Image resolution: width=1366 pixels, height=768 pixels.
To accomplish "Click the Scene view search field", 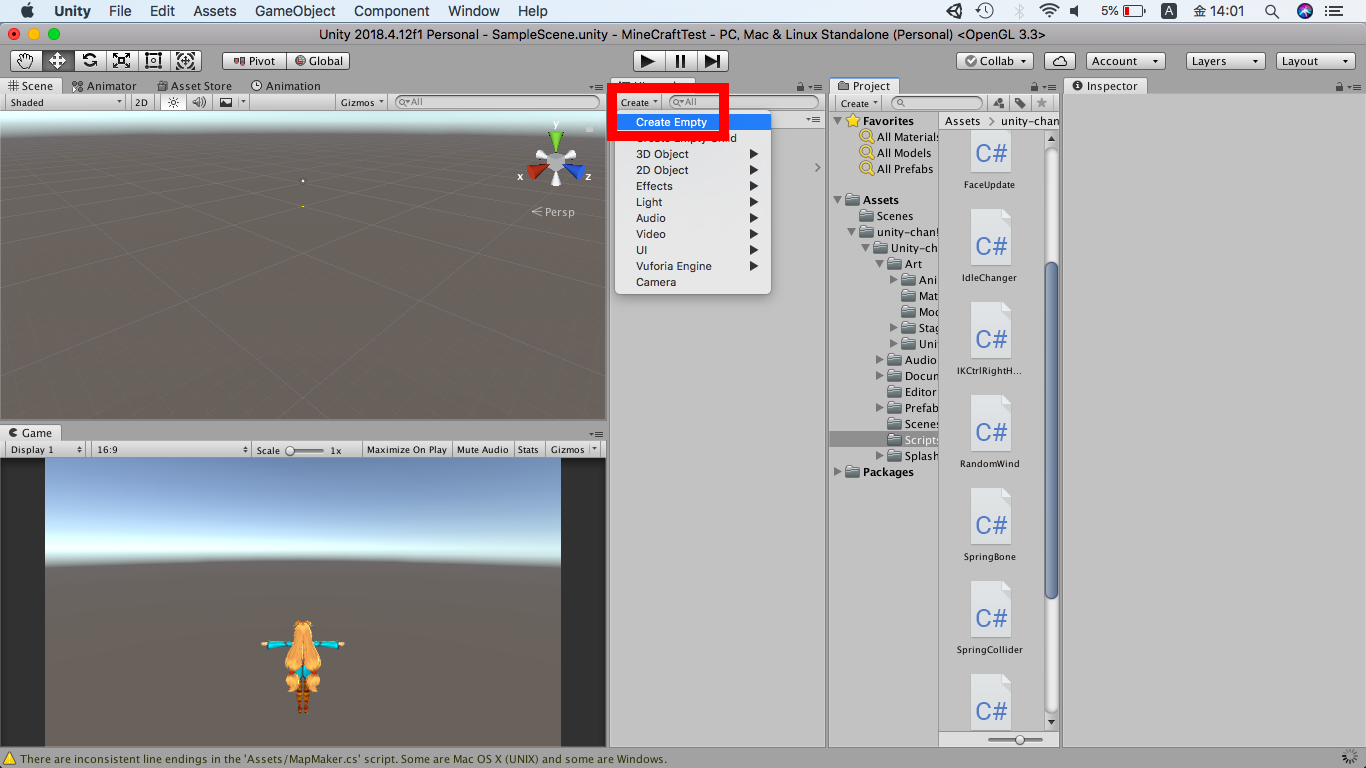I will click(497, 102).
